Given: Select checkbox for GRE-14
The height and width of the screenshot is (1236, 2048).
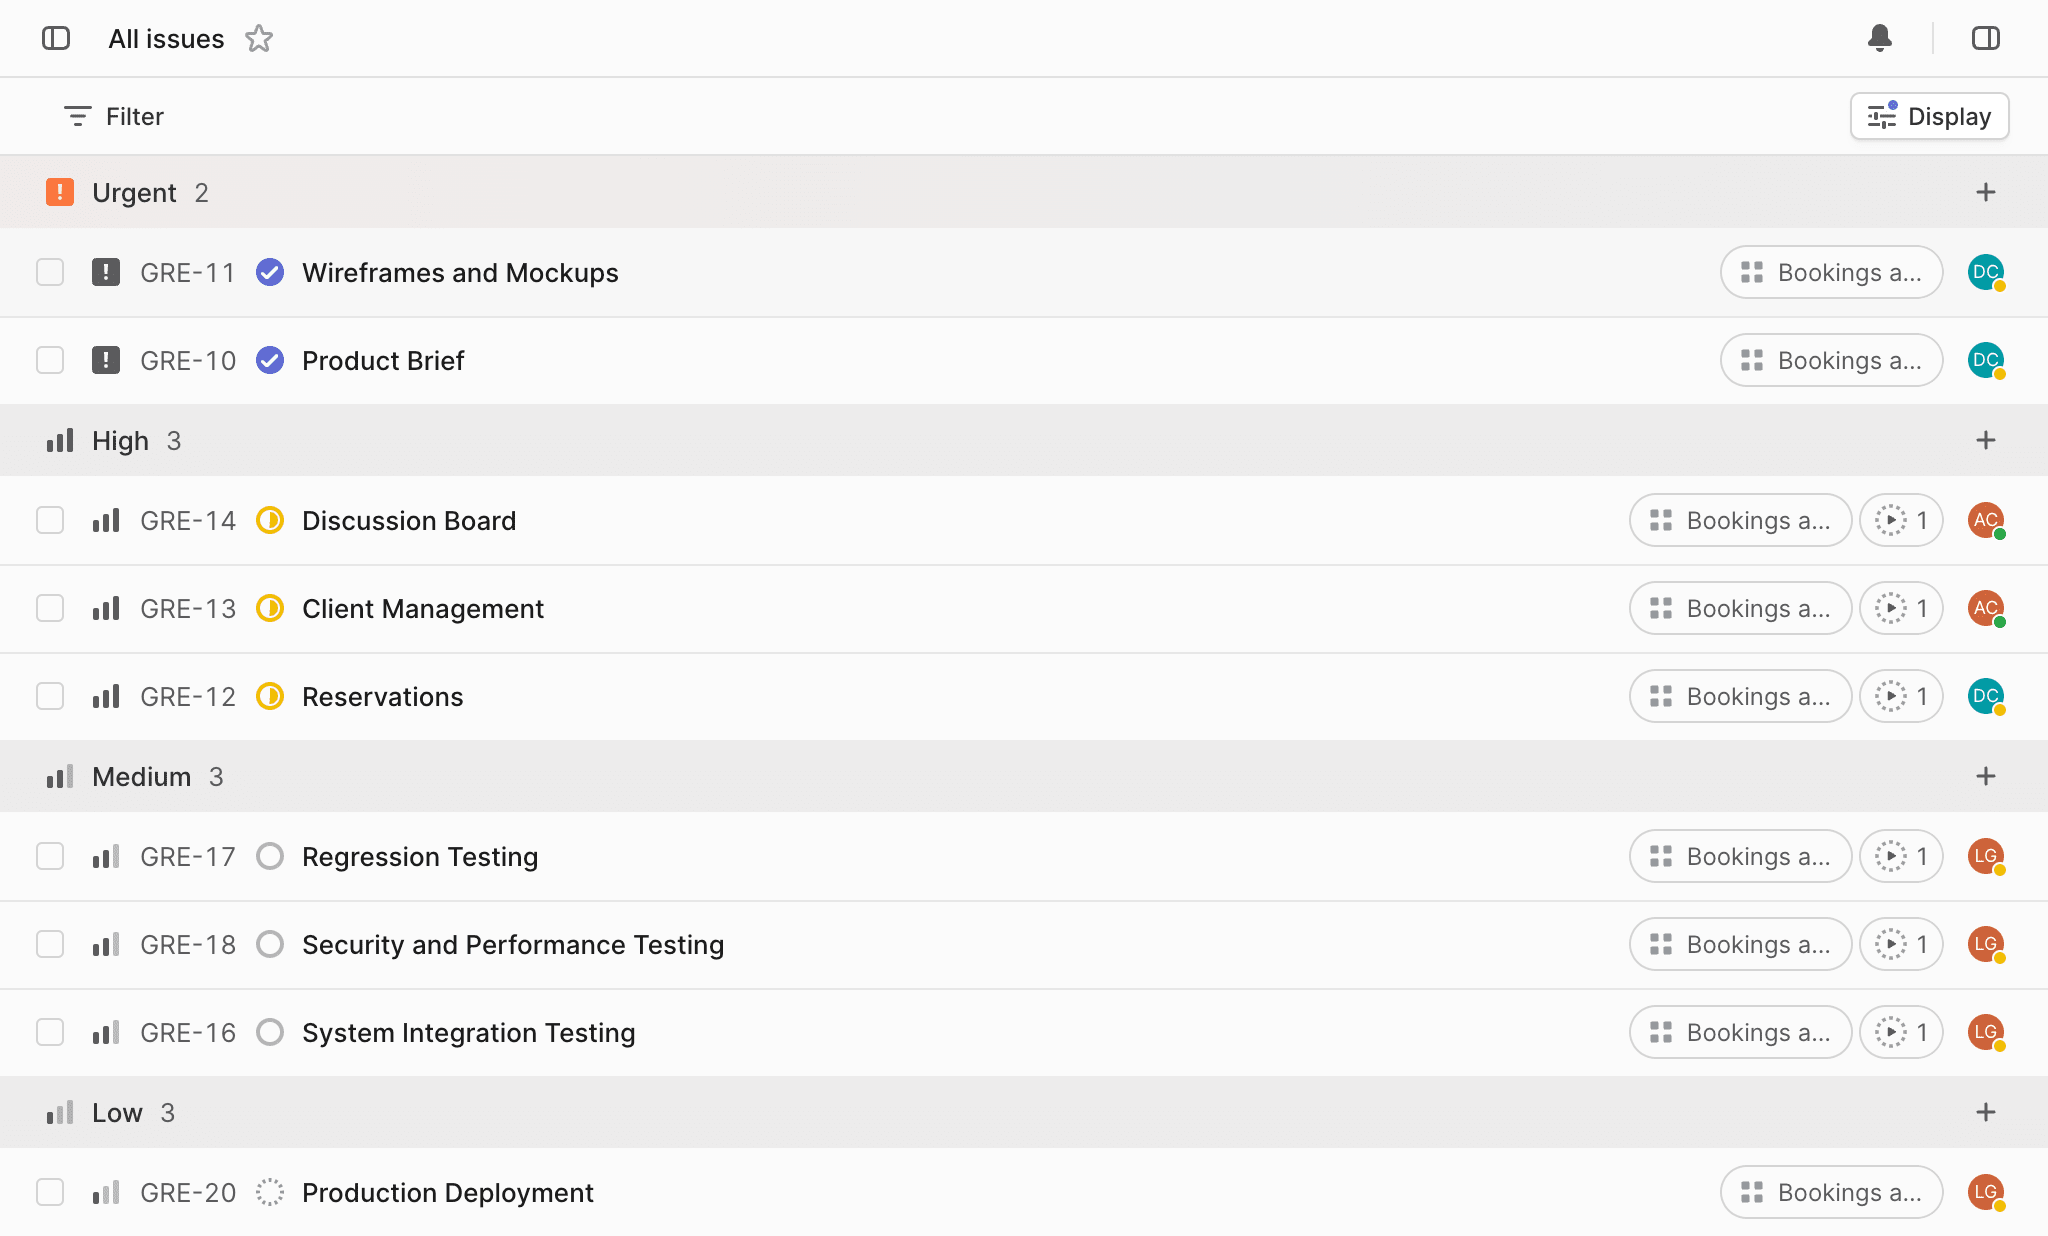Looking at the screenshot, I should [50, 520].
